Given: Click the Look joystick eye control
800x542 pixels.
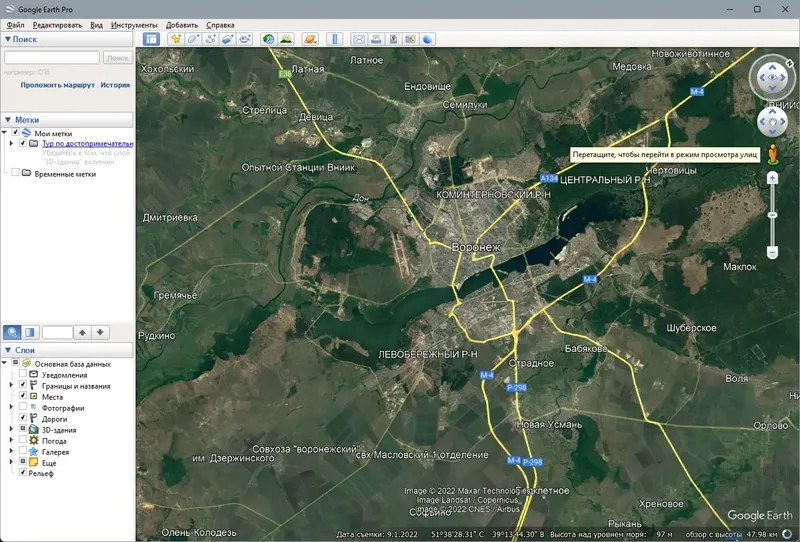Looking at the screenshot, I should point(772,78).
